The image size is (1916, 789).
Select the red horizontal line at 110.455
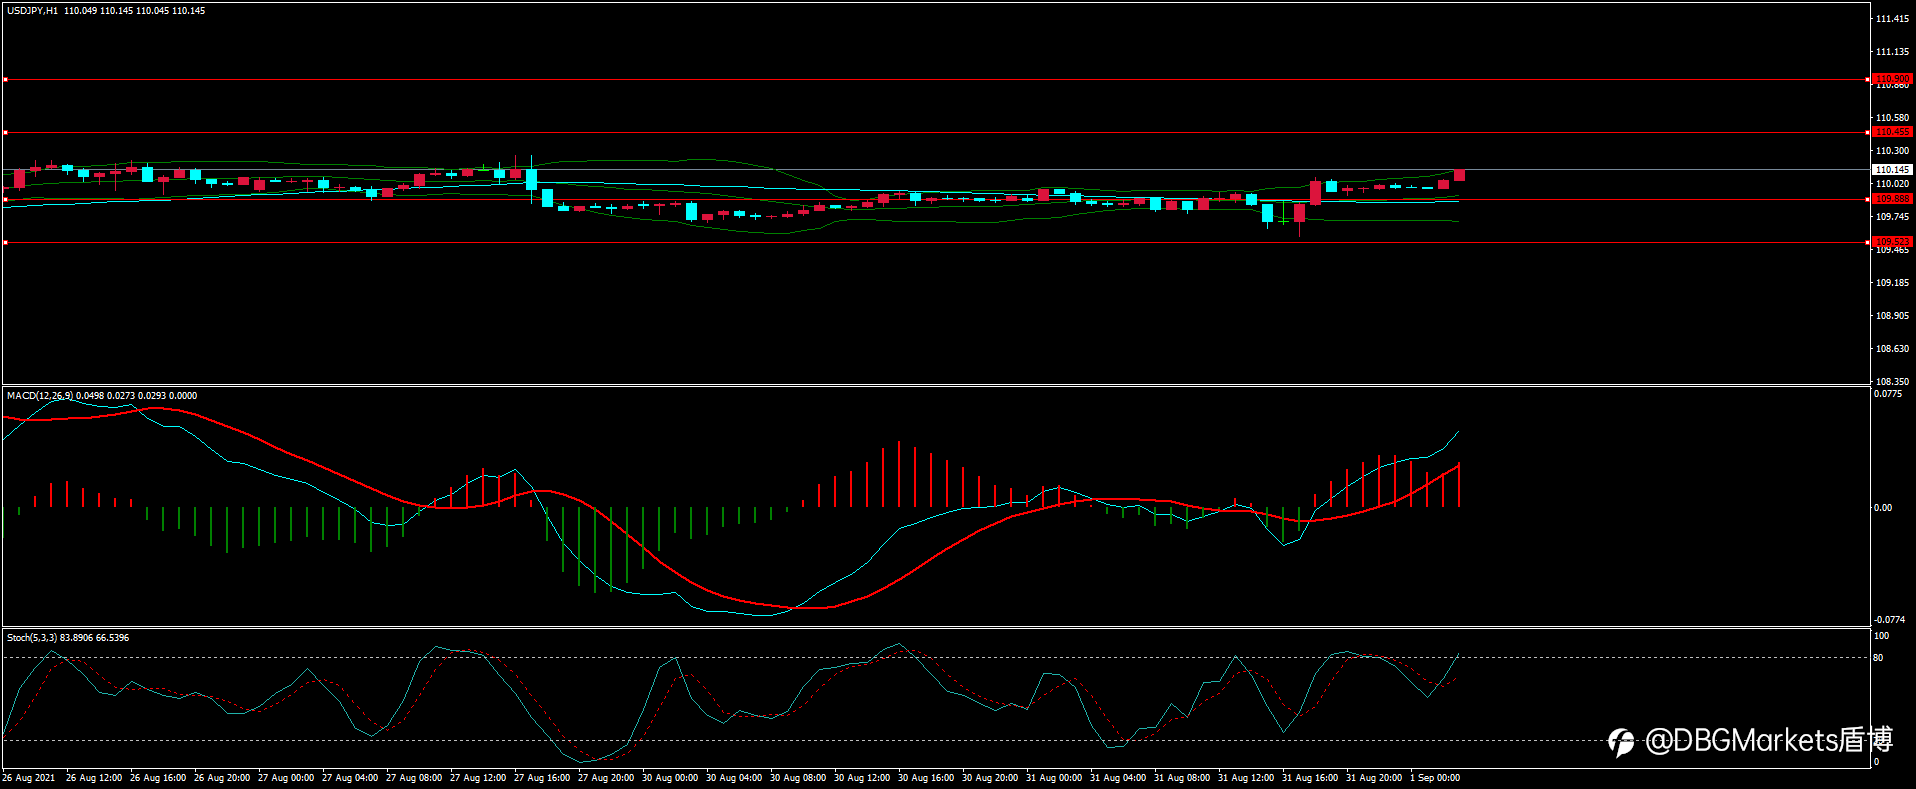point(936,132)
